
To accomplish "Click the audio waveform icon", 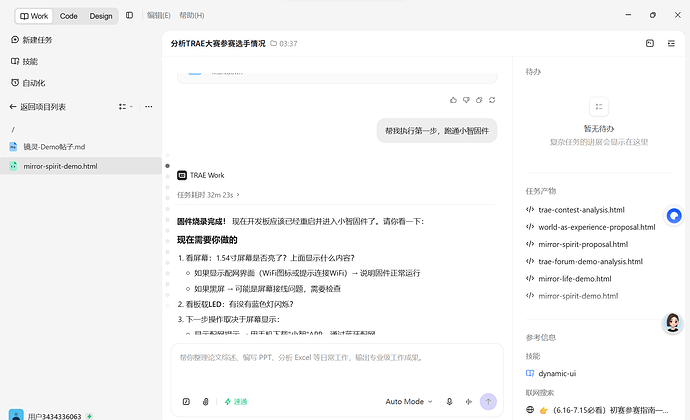I will [469, 402].
